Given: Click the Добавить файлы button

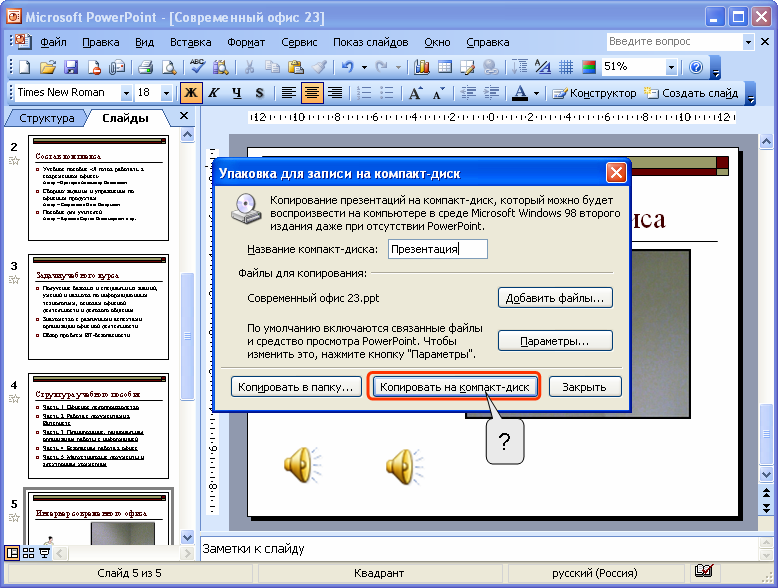Looking at the screenshot, I should pyautogui.click(x=555, y=298).
